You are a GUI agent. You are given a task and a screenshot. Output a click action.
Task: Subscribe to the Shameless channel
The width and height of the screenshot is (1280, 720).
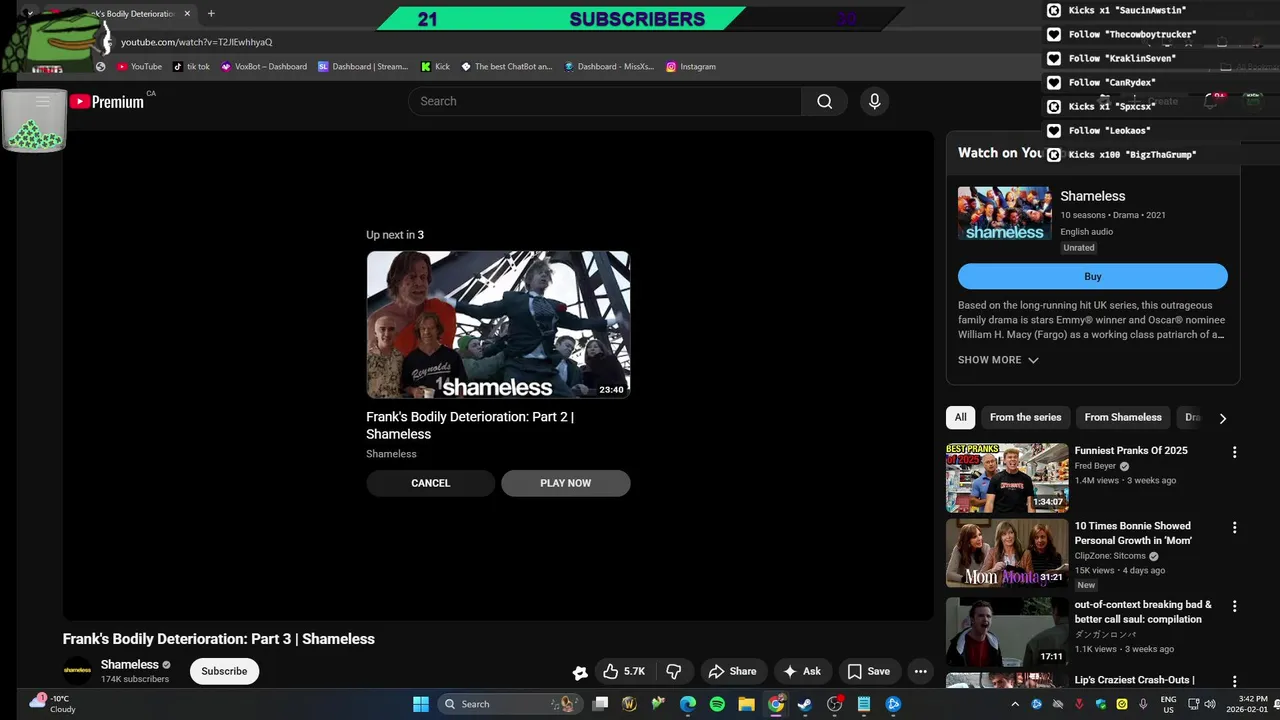point(224,671)
